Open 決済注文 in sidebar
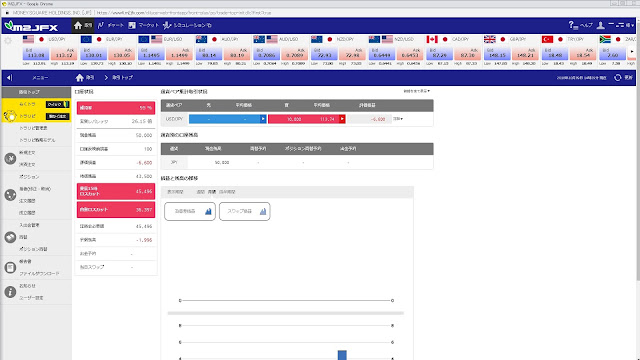Screen dimensions: 640x360 pos(27,164)
